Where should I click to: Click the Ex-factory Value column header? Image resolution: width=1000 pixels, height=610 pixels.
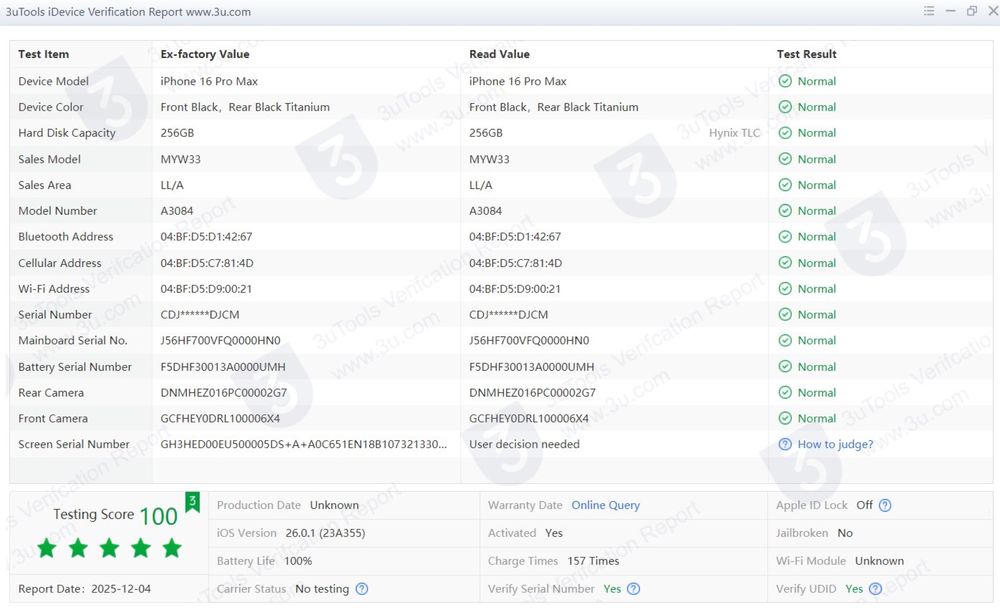pyautogui.click(x=205, y=54)
